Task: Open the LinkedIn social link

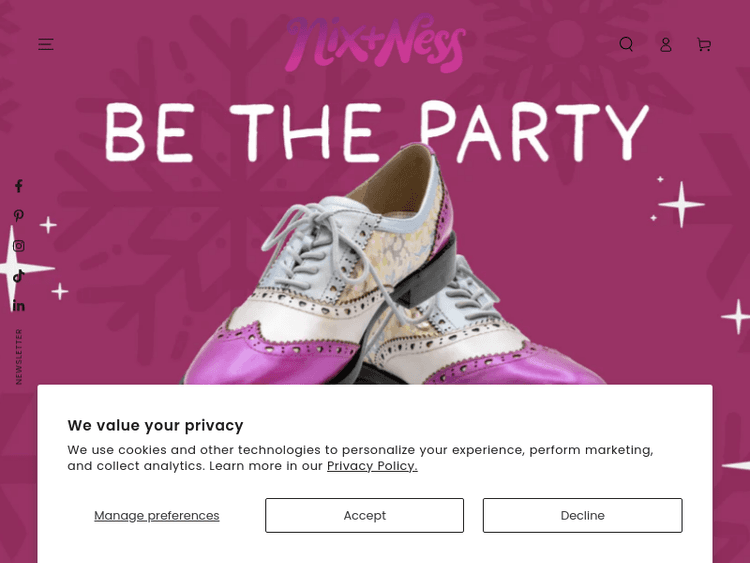Action: 18,306
